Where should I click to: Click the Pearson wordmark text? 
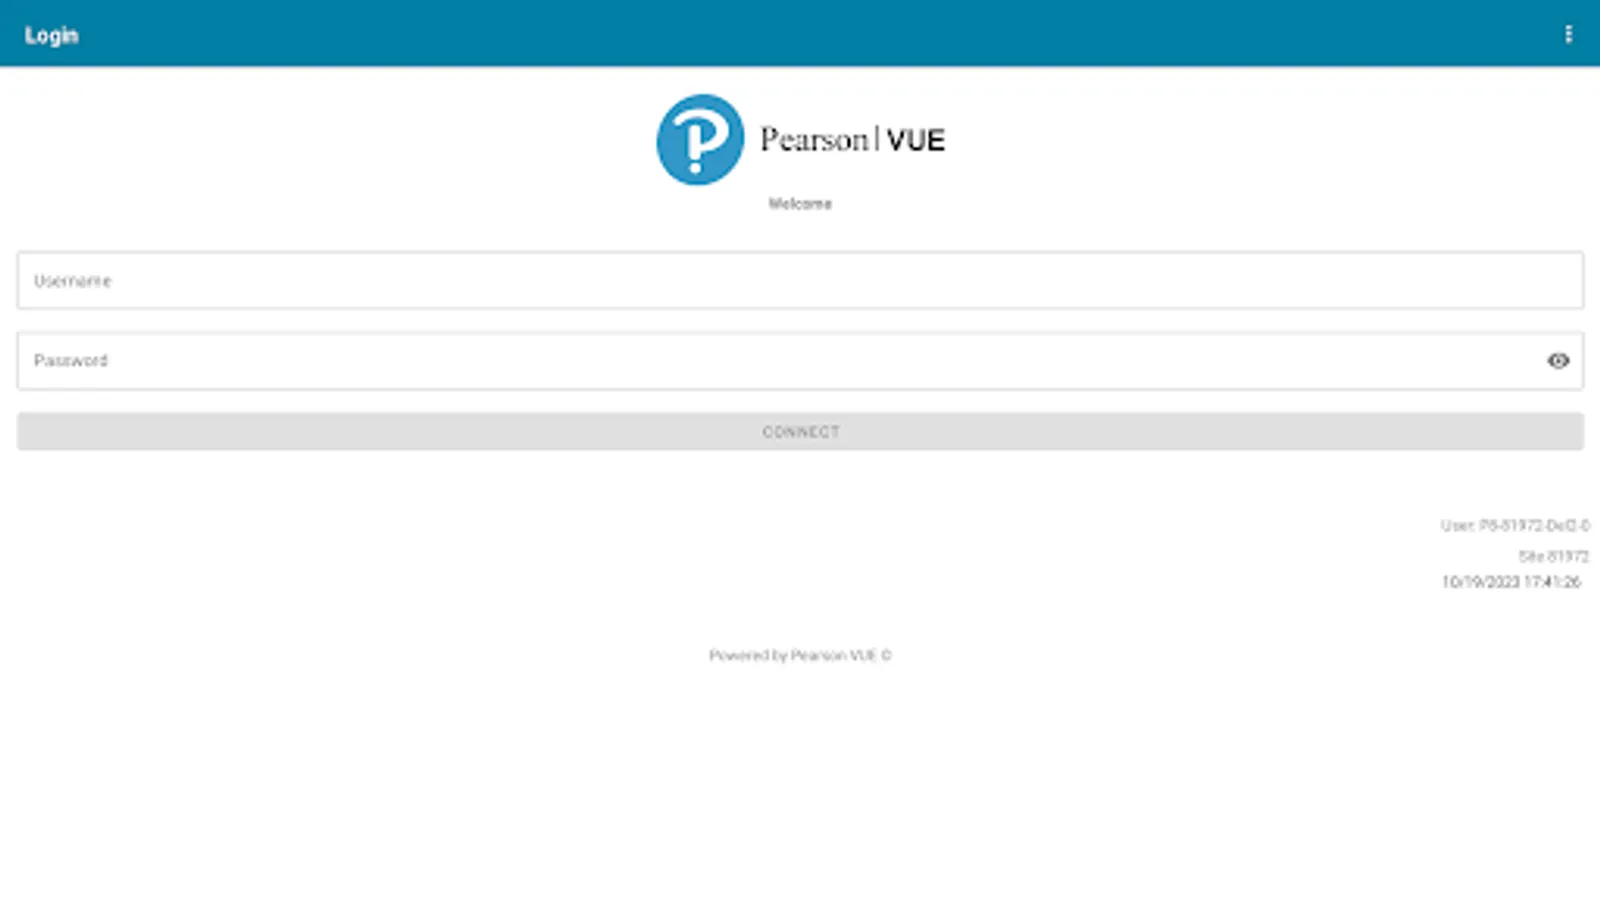(x=814, y=139)
